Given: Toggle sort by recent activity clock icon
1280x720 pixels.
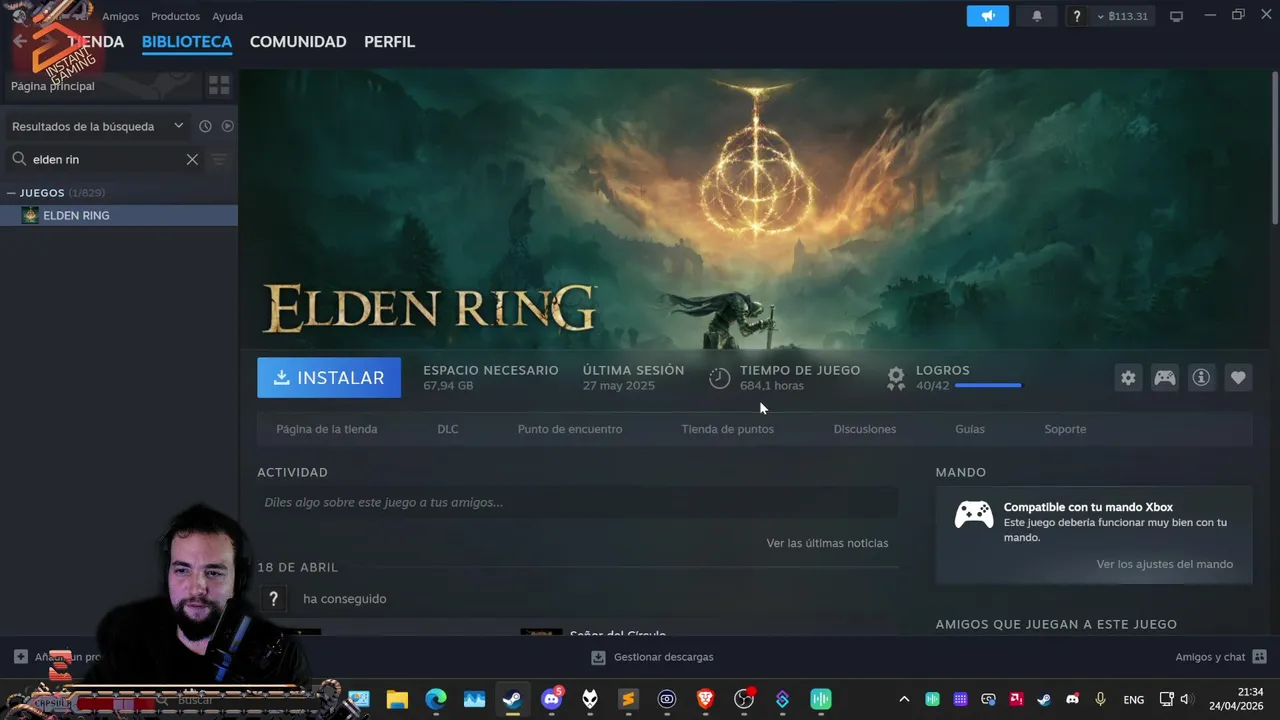Looking at the screenshot, I should (205, 126).
